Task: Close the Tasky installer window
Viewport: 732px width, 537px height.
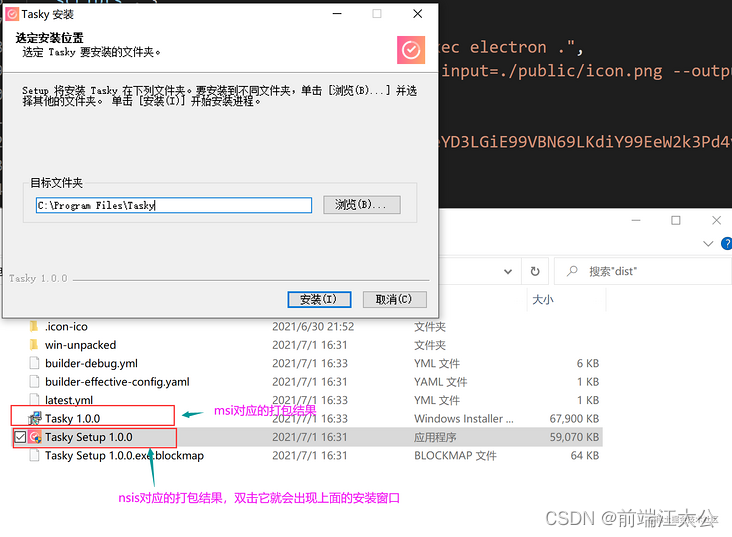Action: 418,14
